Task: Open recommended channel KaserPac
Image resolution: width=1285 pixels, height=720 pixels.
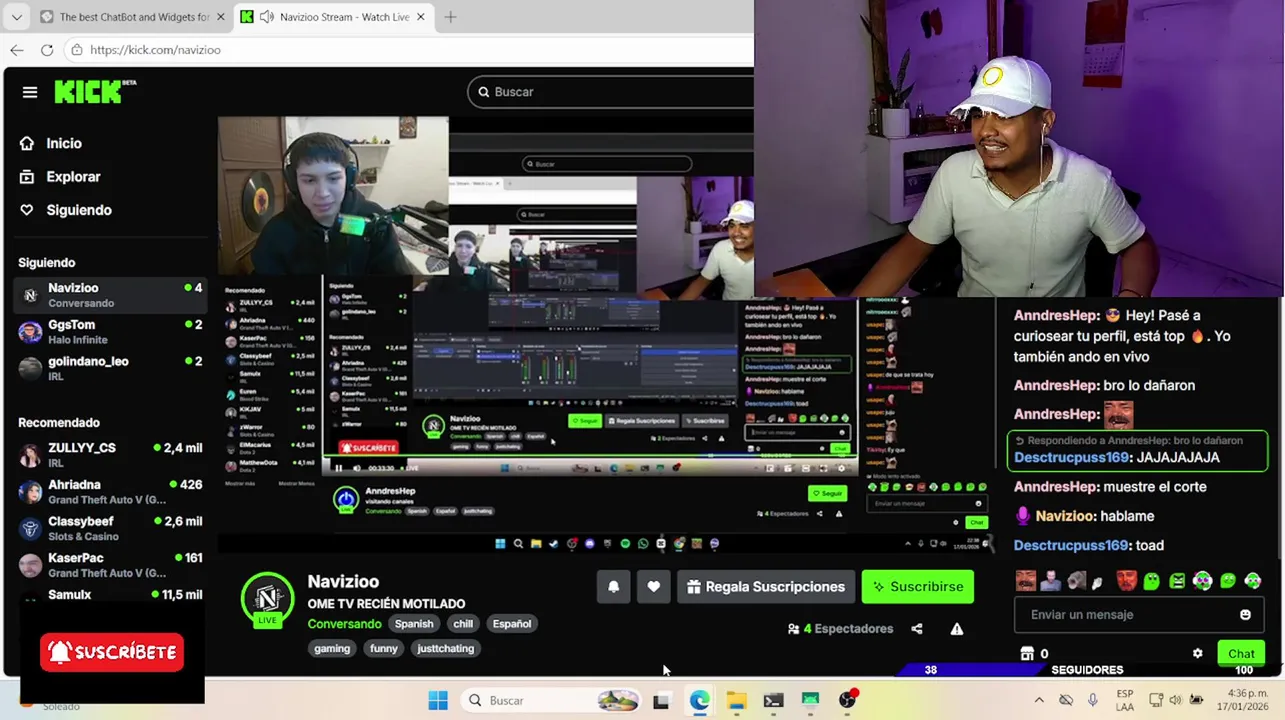Action: [x=110, y=565]
